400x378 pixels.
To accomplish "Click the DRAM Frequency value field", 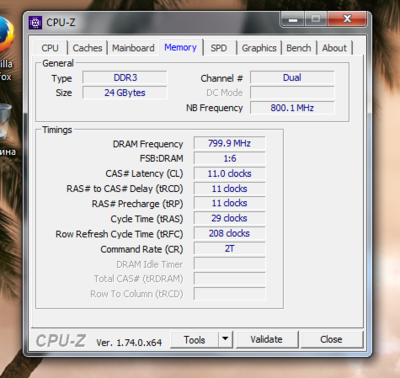I will (x=229, y=143).
